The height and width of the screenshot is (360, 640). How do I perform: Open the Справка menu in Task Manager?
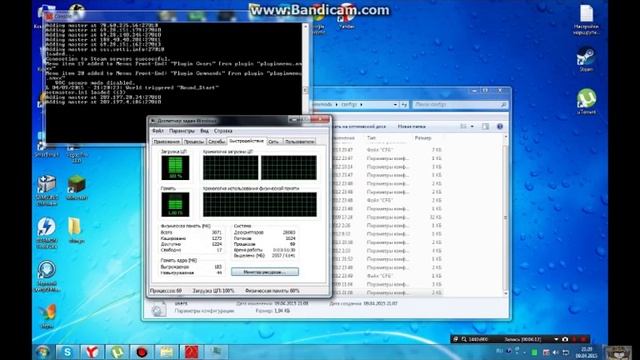click(x=223, y=131)
